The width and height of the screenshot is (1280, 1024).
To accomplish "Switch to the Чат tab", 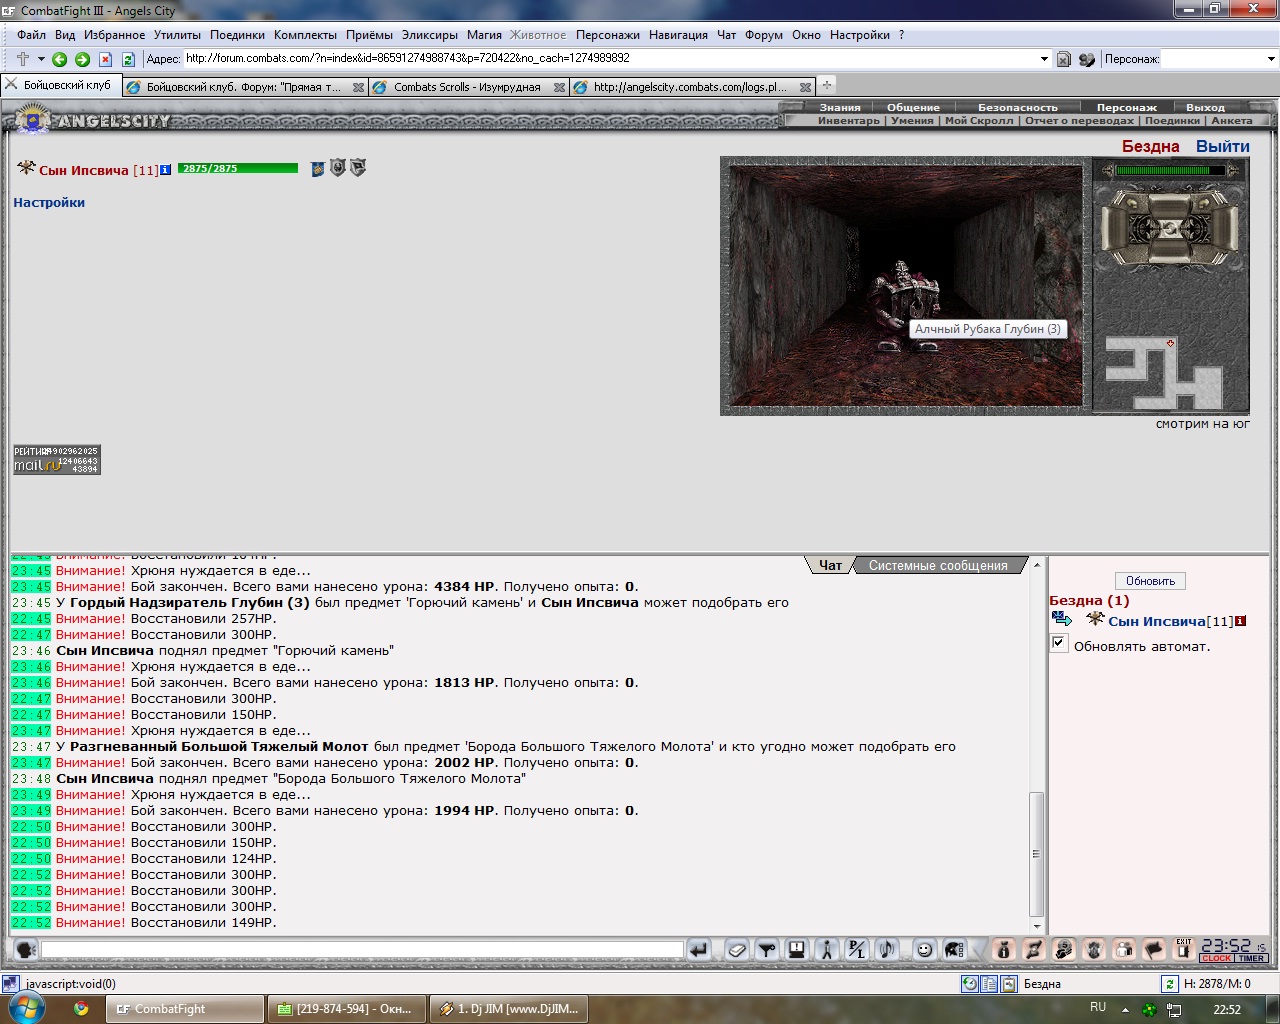I will click(830, 565).
